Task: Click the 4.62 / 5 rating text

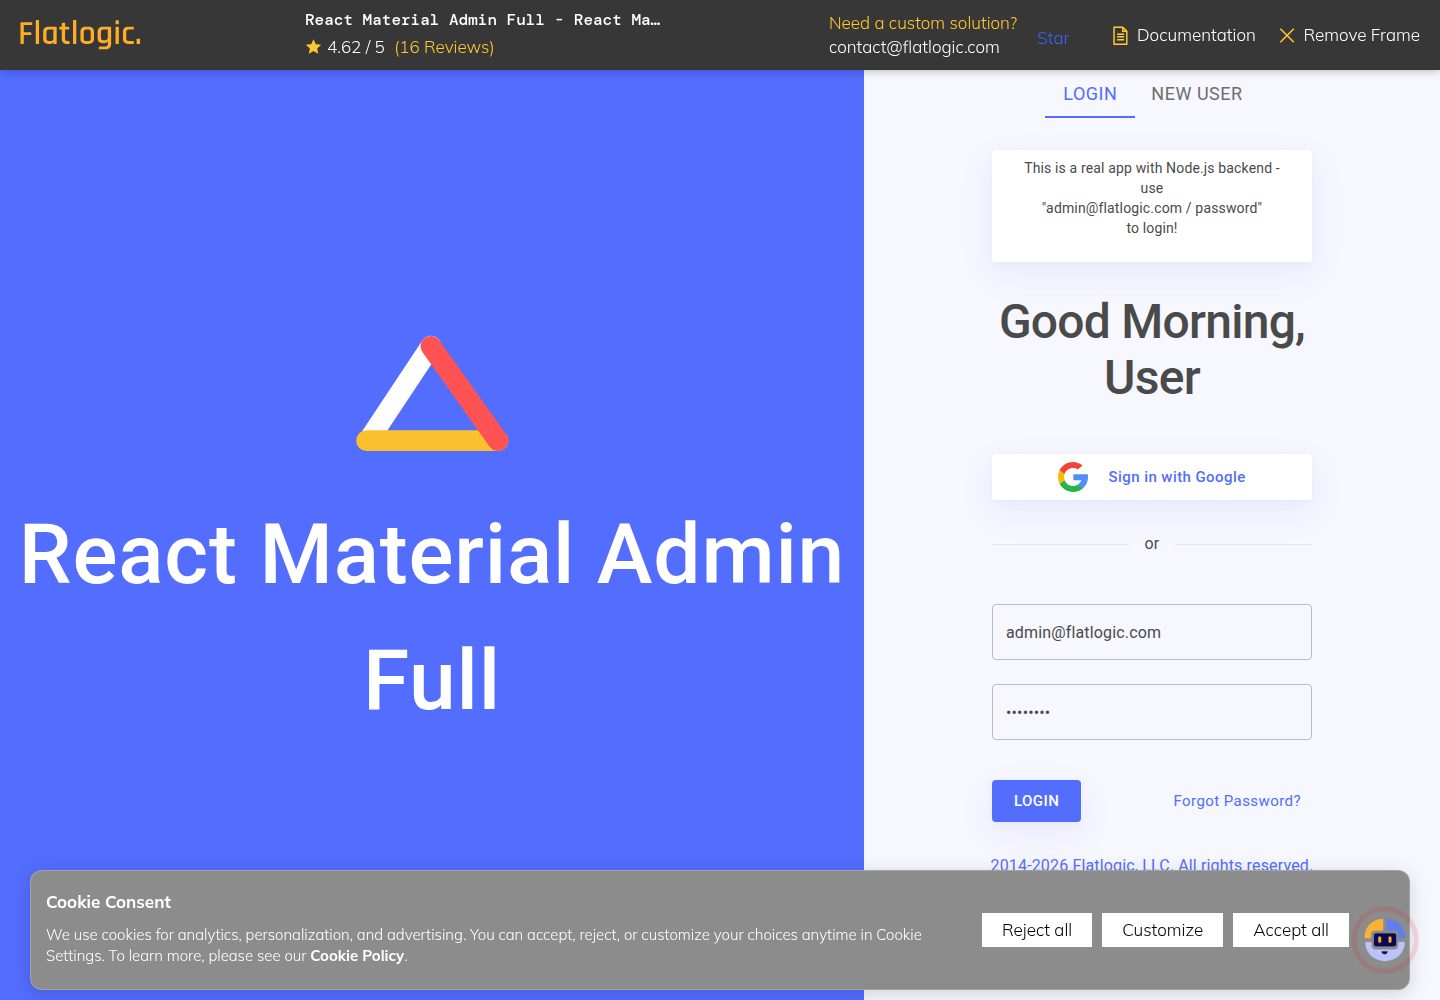Action: pyautogui.click(x=356, y=47)
